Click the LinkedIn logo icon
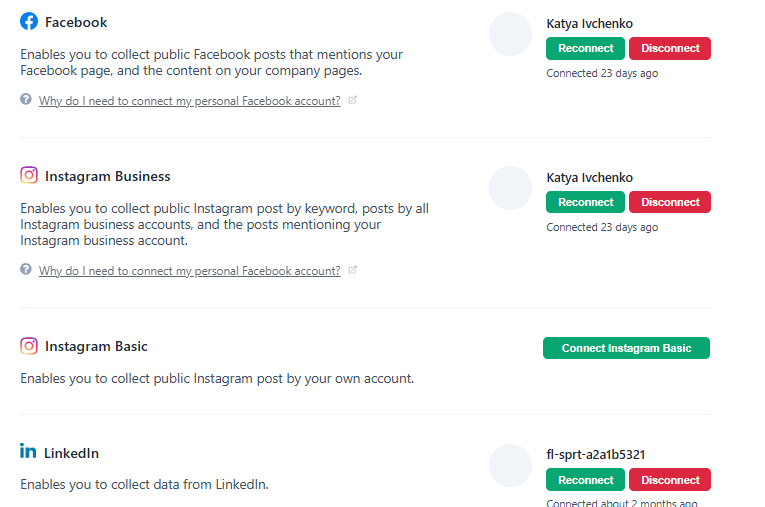The width and height of the screenshot is (765, 507). click(28, 452)
